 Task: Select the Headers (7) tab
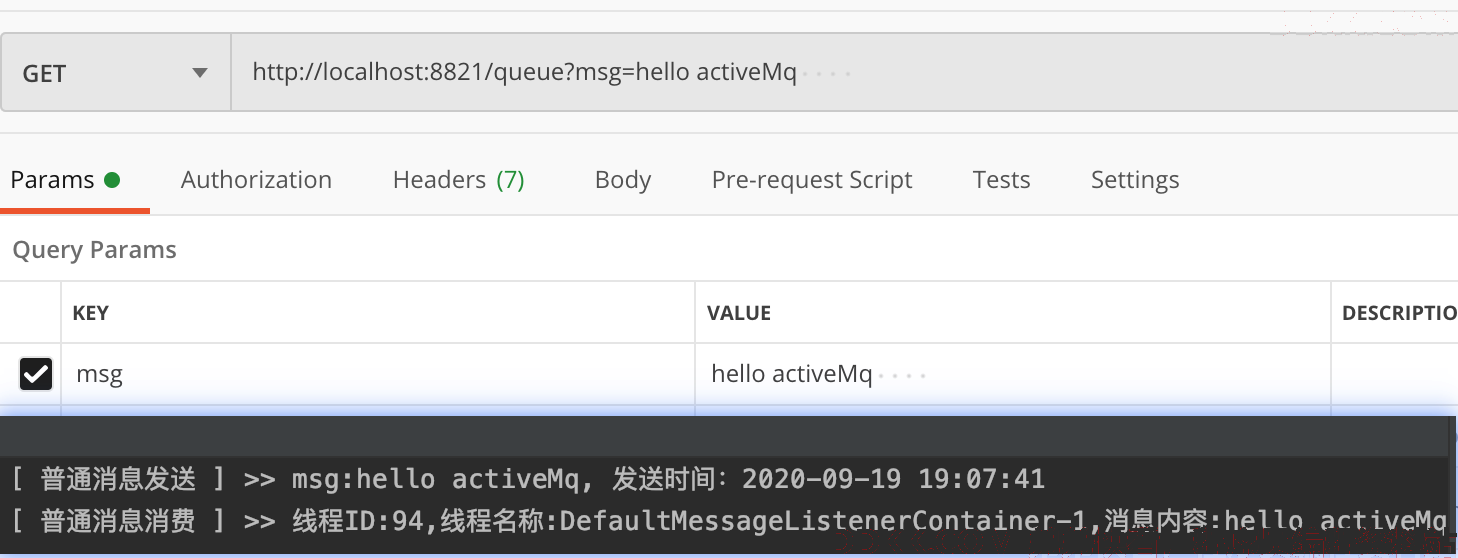[459, 180]
